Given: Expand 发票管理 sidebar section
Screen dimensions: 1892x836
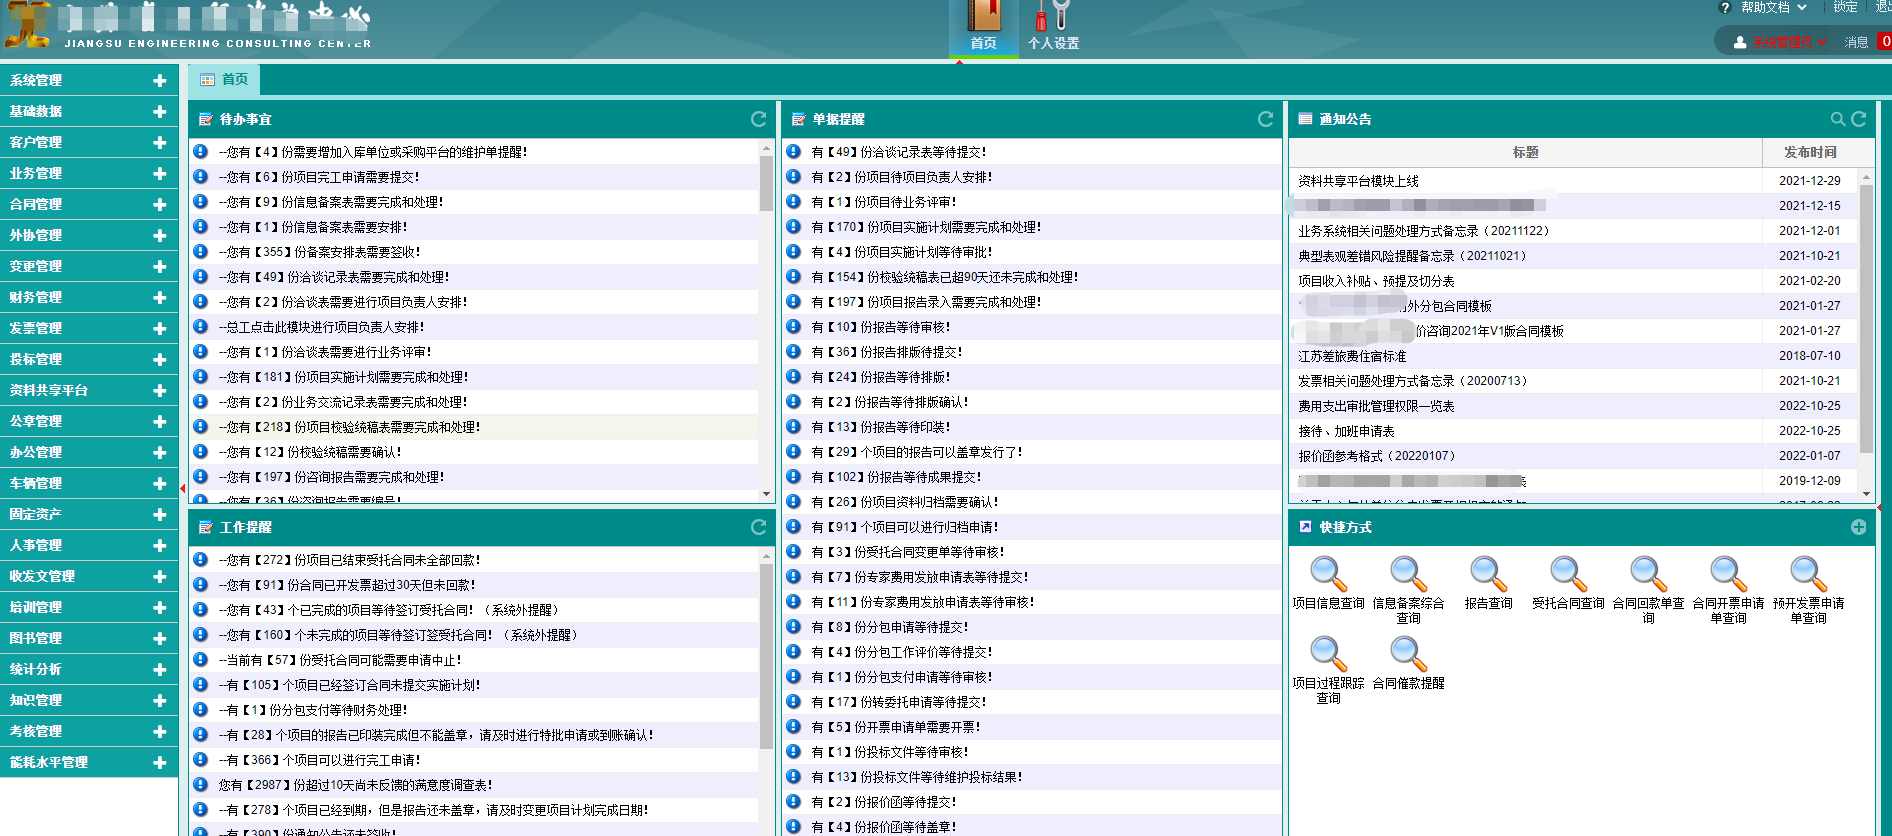Looking at the screenshot, I should [x=159, y=328].
